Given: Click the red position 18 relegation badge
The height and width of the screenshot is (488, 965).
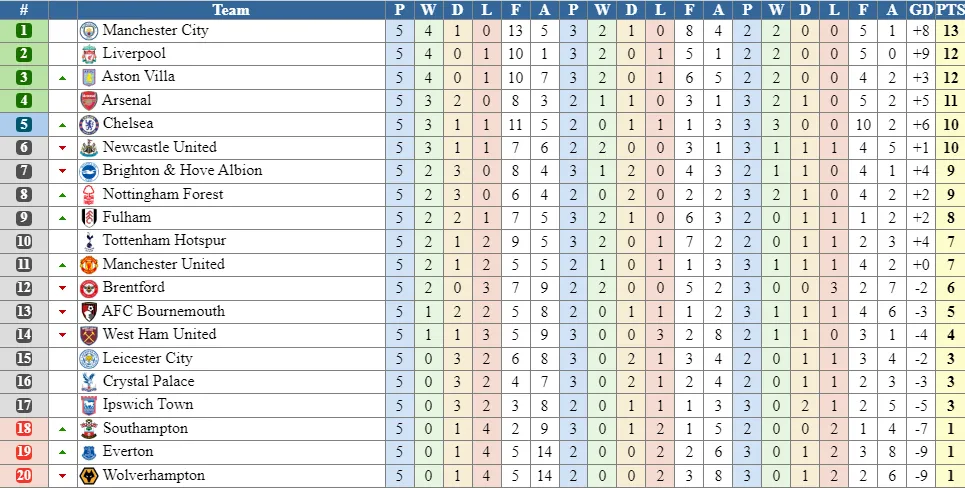Looking at the screenshot, I should click(24, 428).
